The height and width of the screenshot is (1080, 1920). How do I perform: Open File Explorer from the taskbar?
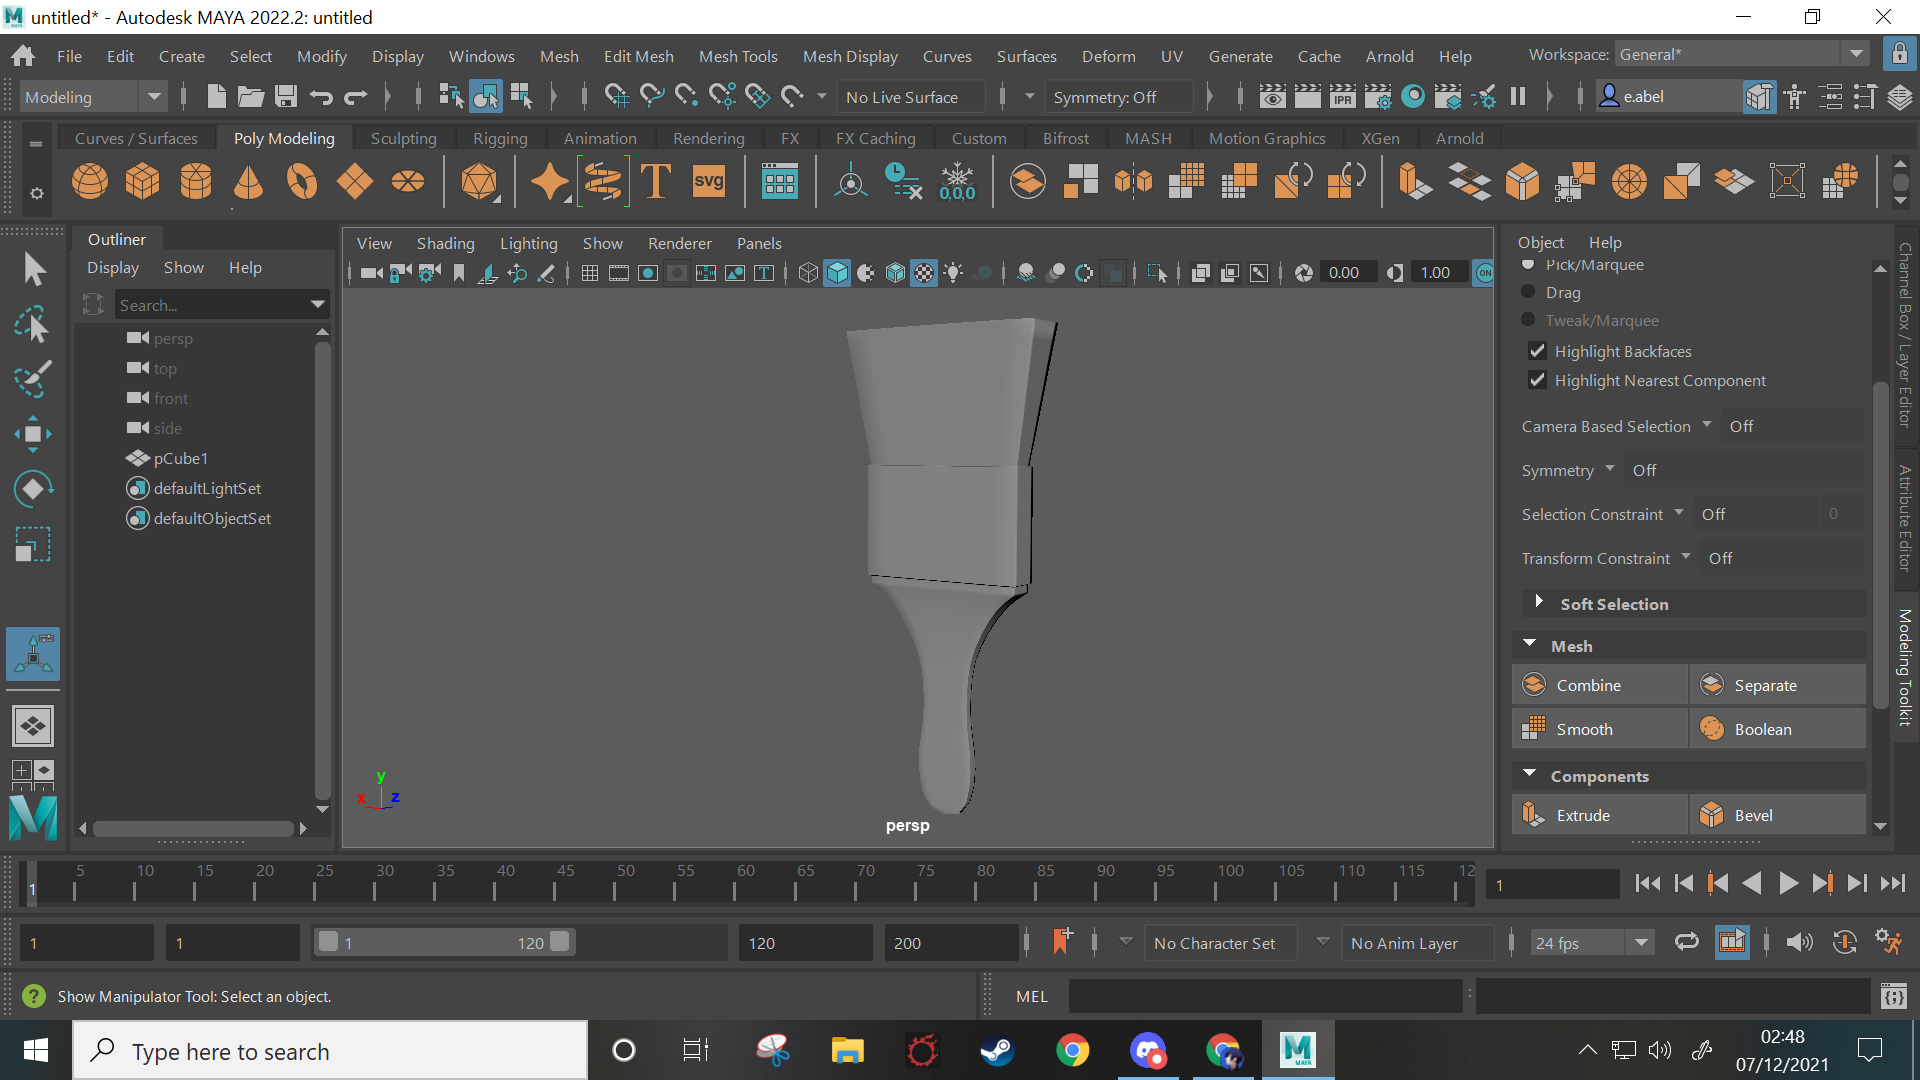[x=847, y=1051]
